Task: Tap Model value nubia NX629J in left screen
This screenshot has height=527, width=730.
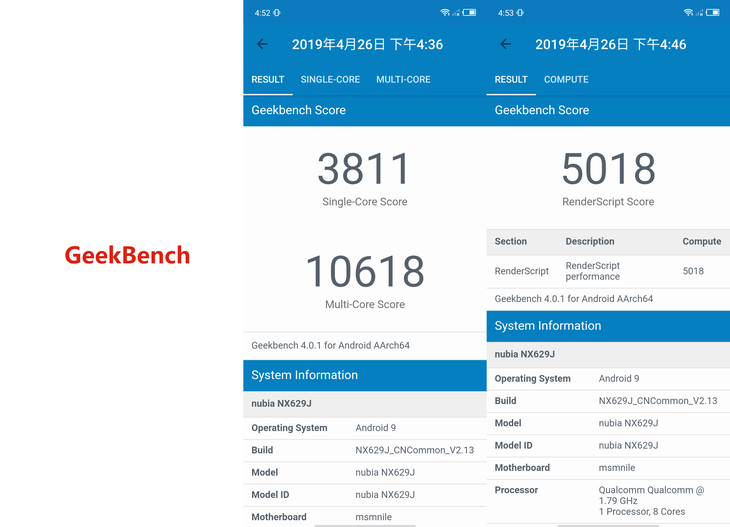Action: (x=385, y=472)
